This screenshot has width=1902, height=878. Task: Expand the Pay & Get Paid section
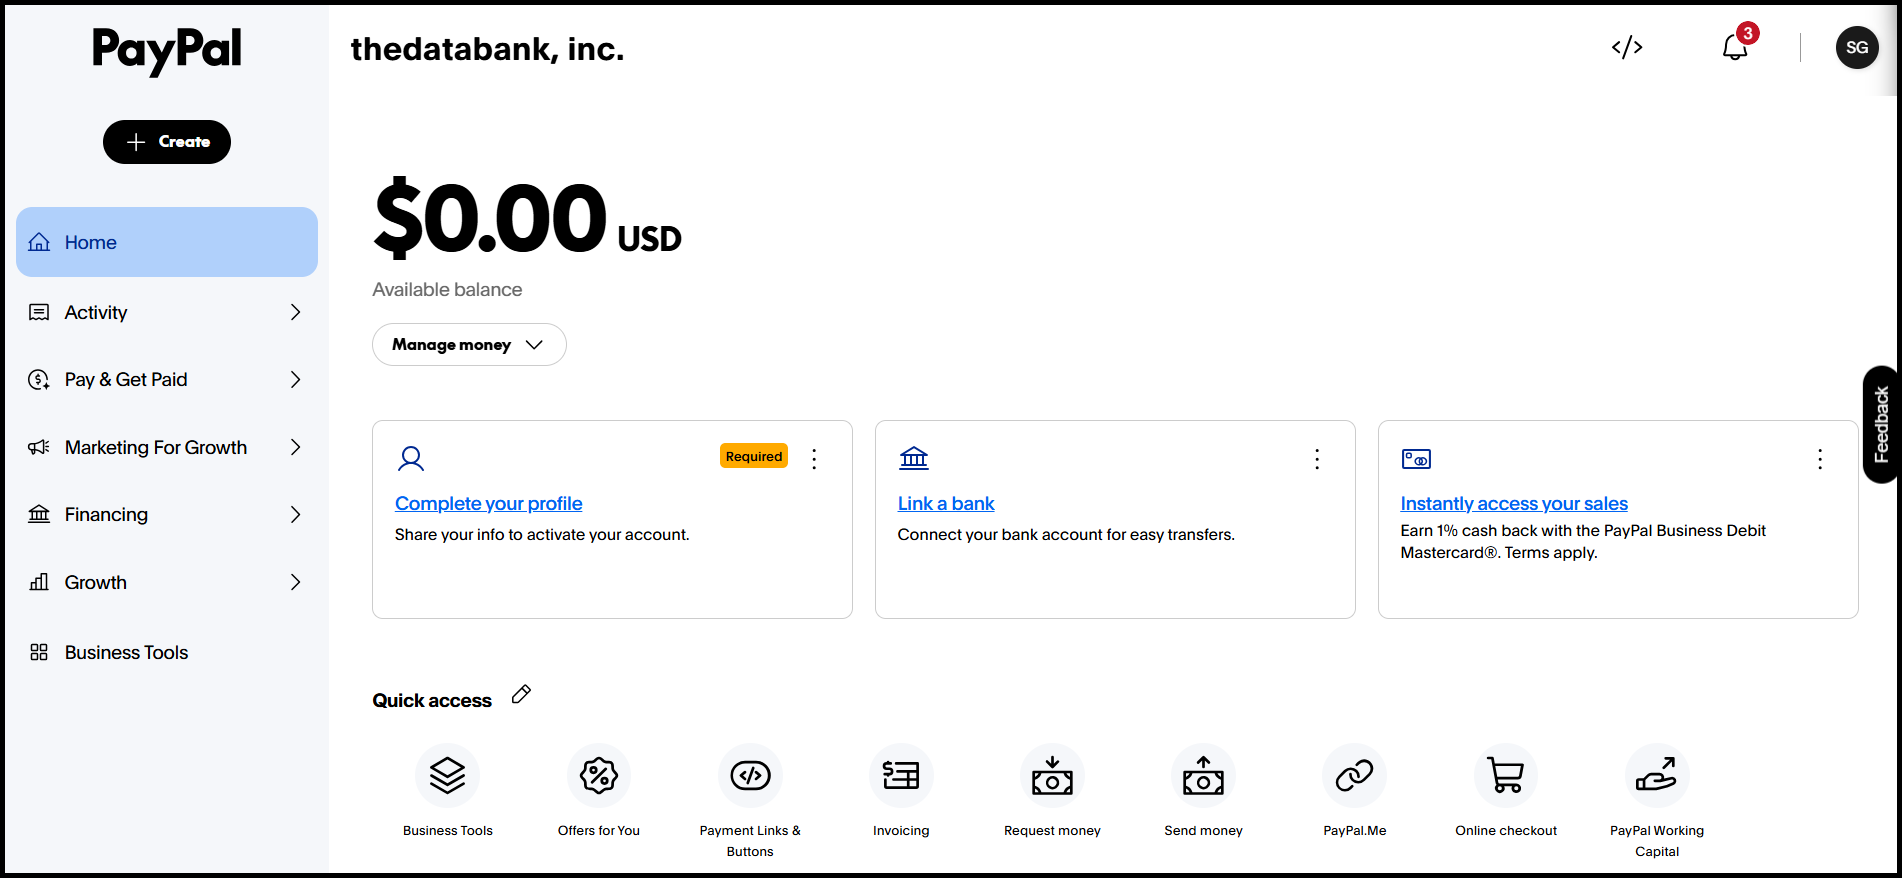click(x=167, y=379)
